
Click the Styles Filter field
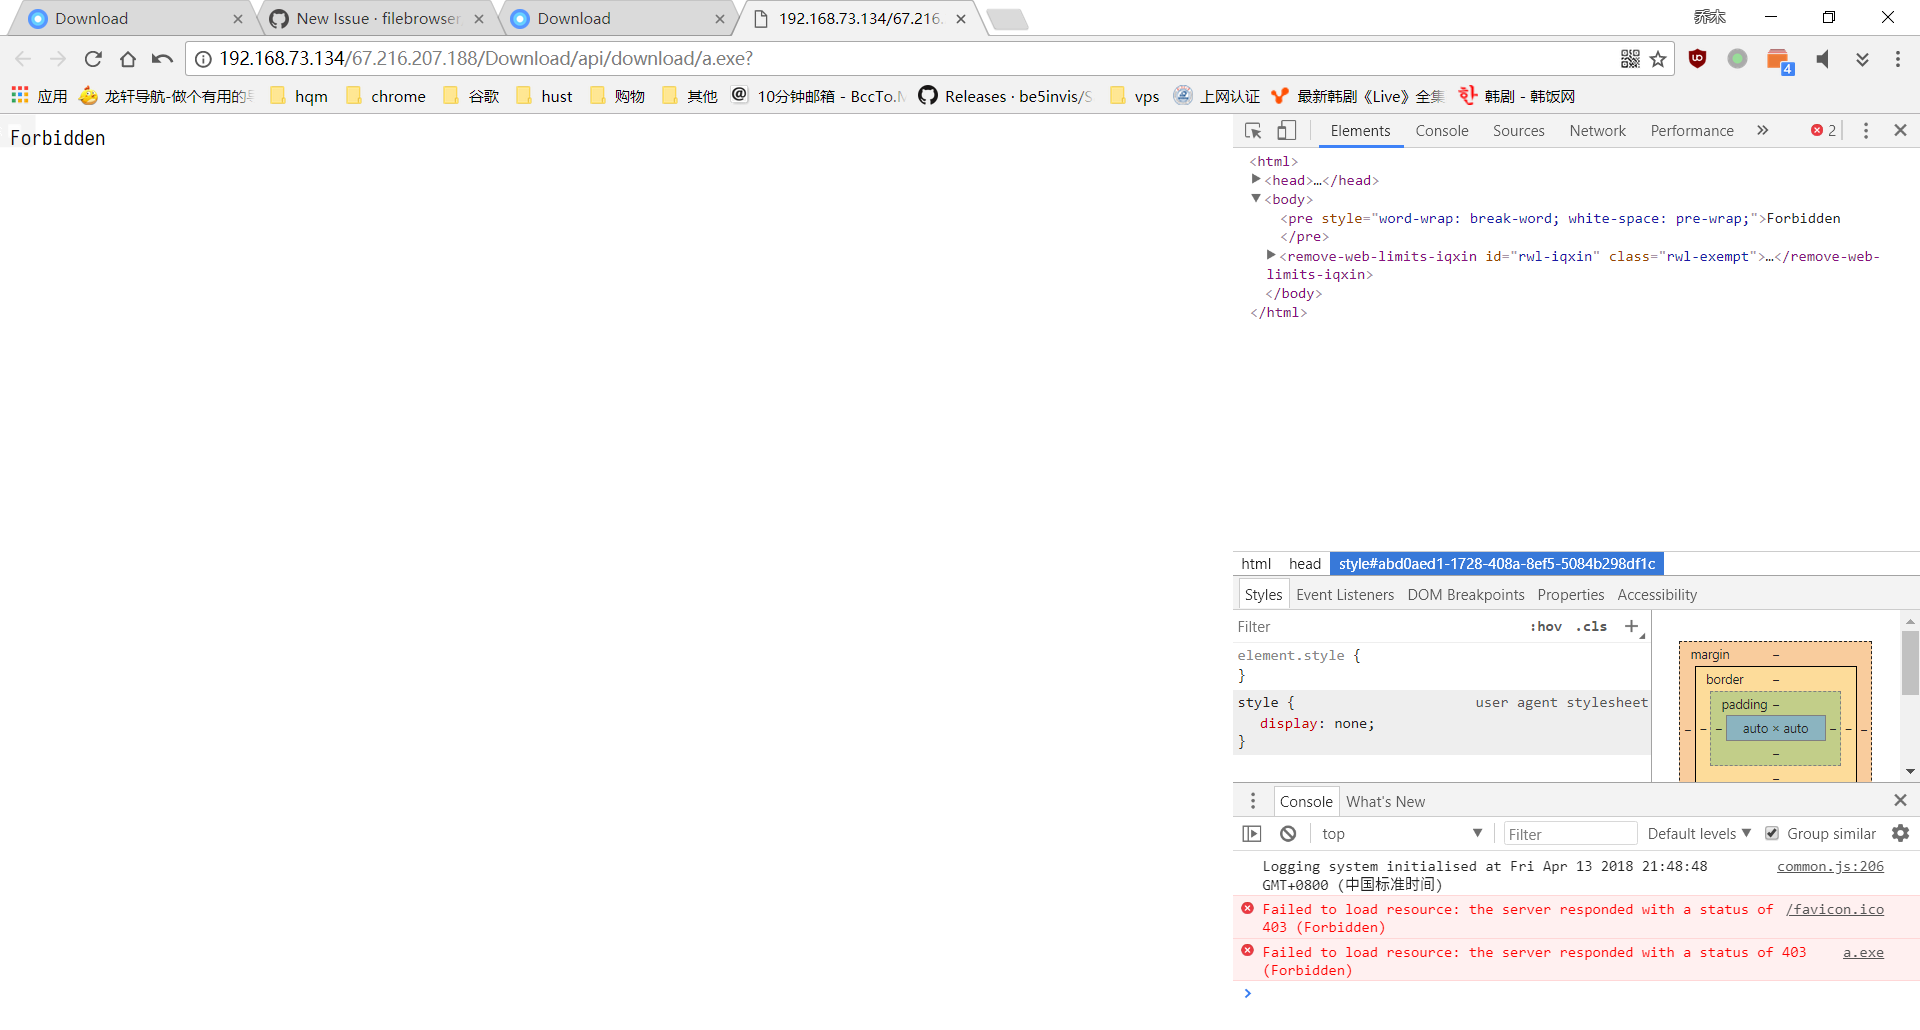click(x=1378, y=627)
